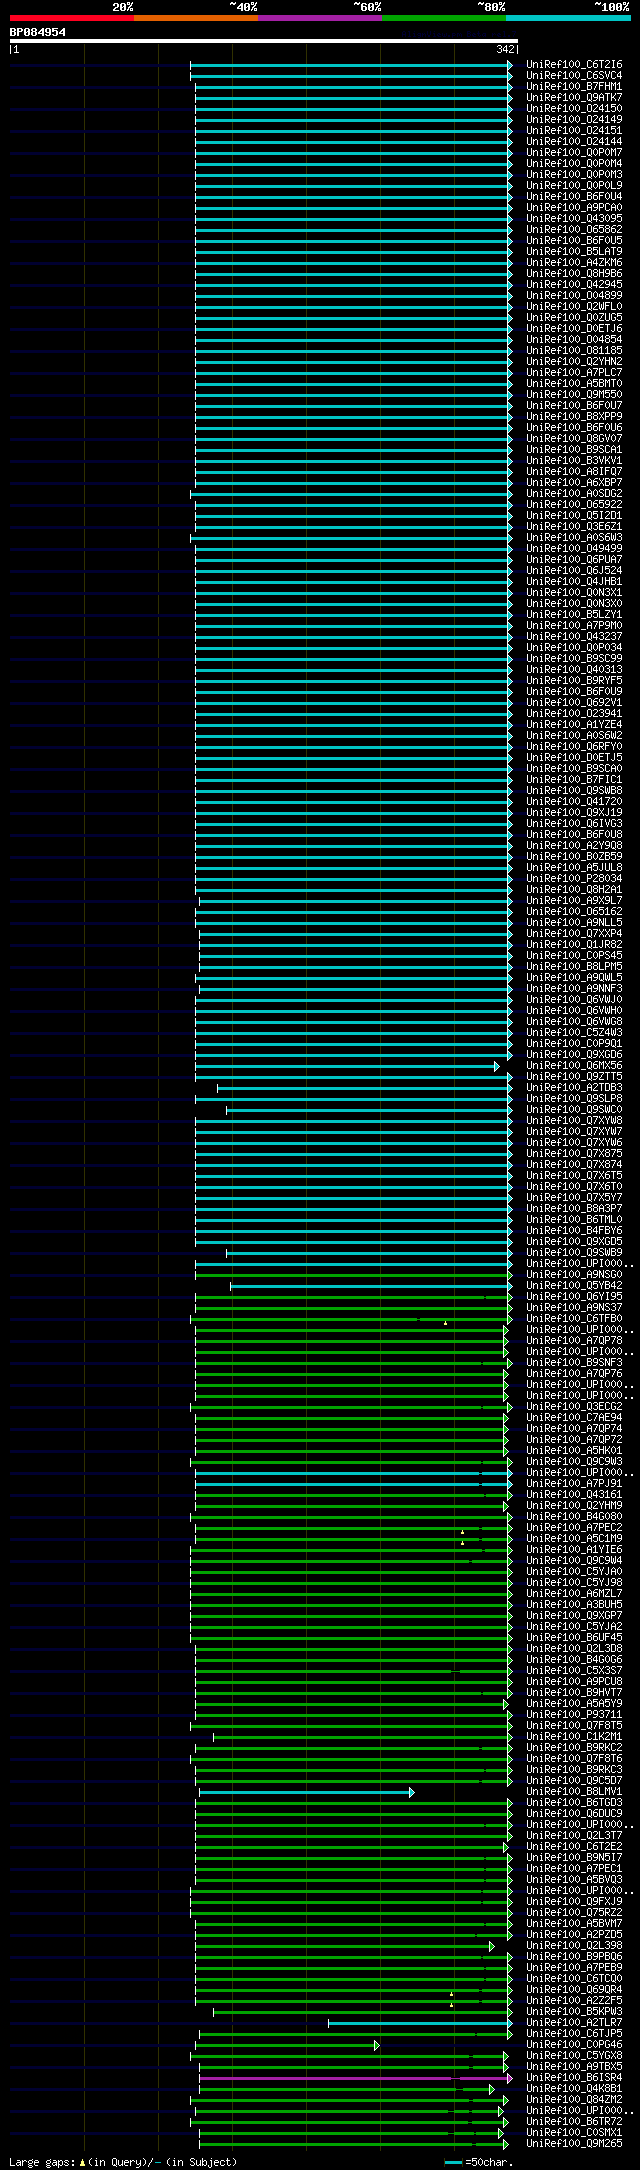Select the UniRef100_B8A3P7 label

(574, 1209)
